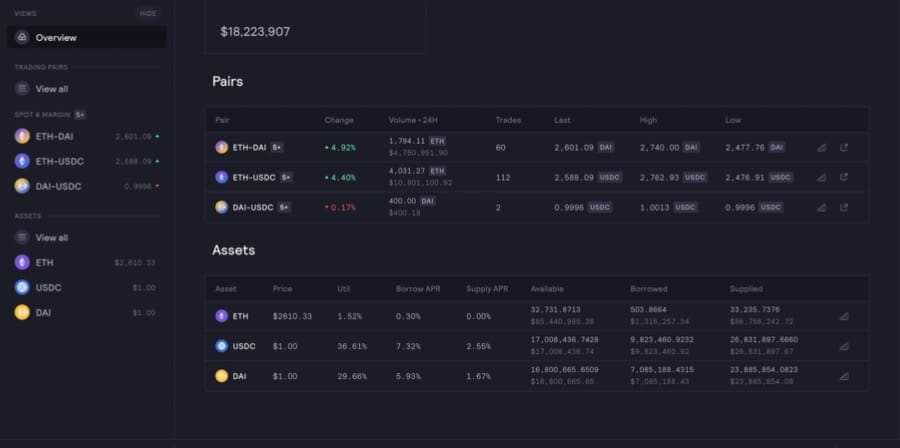Open ETH-USDC pair in sidebar
The height and width of the screenshot is (448, 900).
click(x=57, y=161)
